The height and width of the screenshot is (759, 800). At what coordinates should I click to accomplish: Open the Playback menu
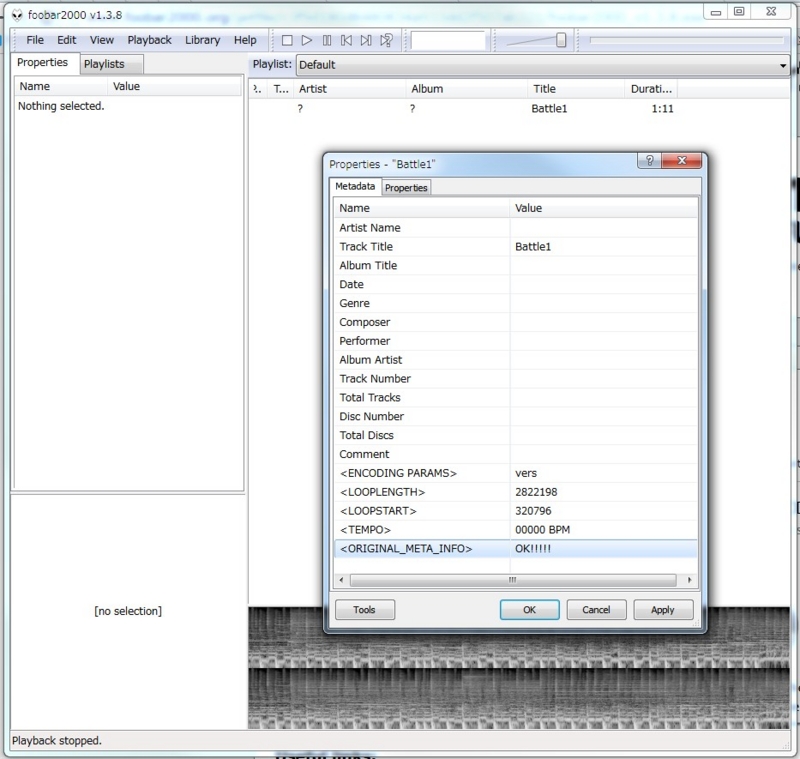(x=149, y=40)
